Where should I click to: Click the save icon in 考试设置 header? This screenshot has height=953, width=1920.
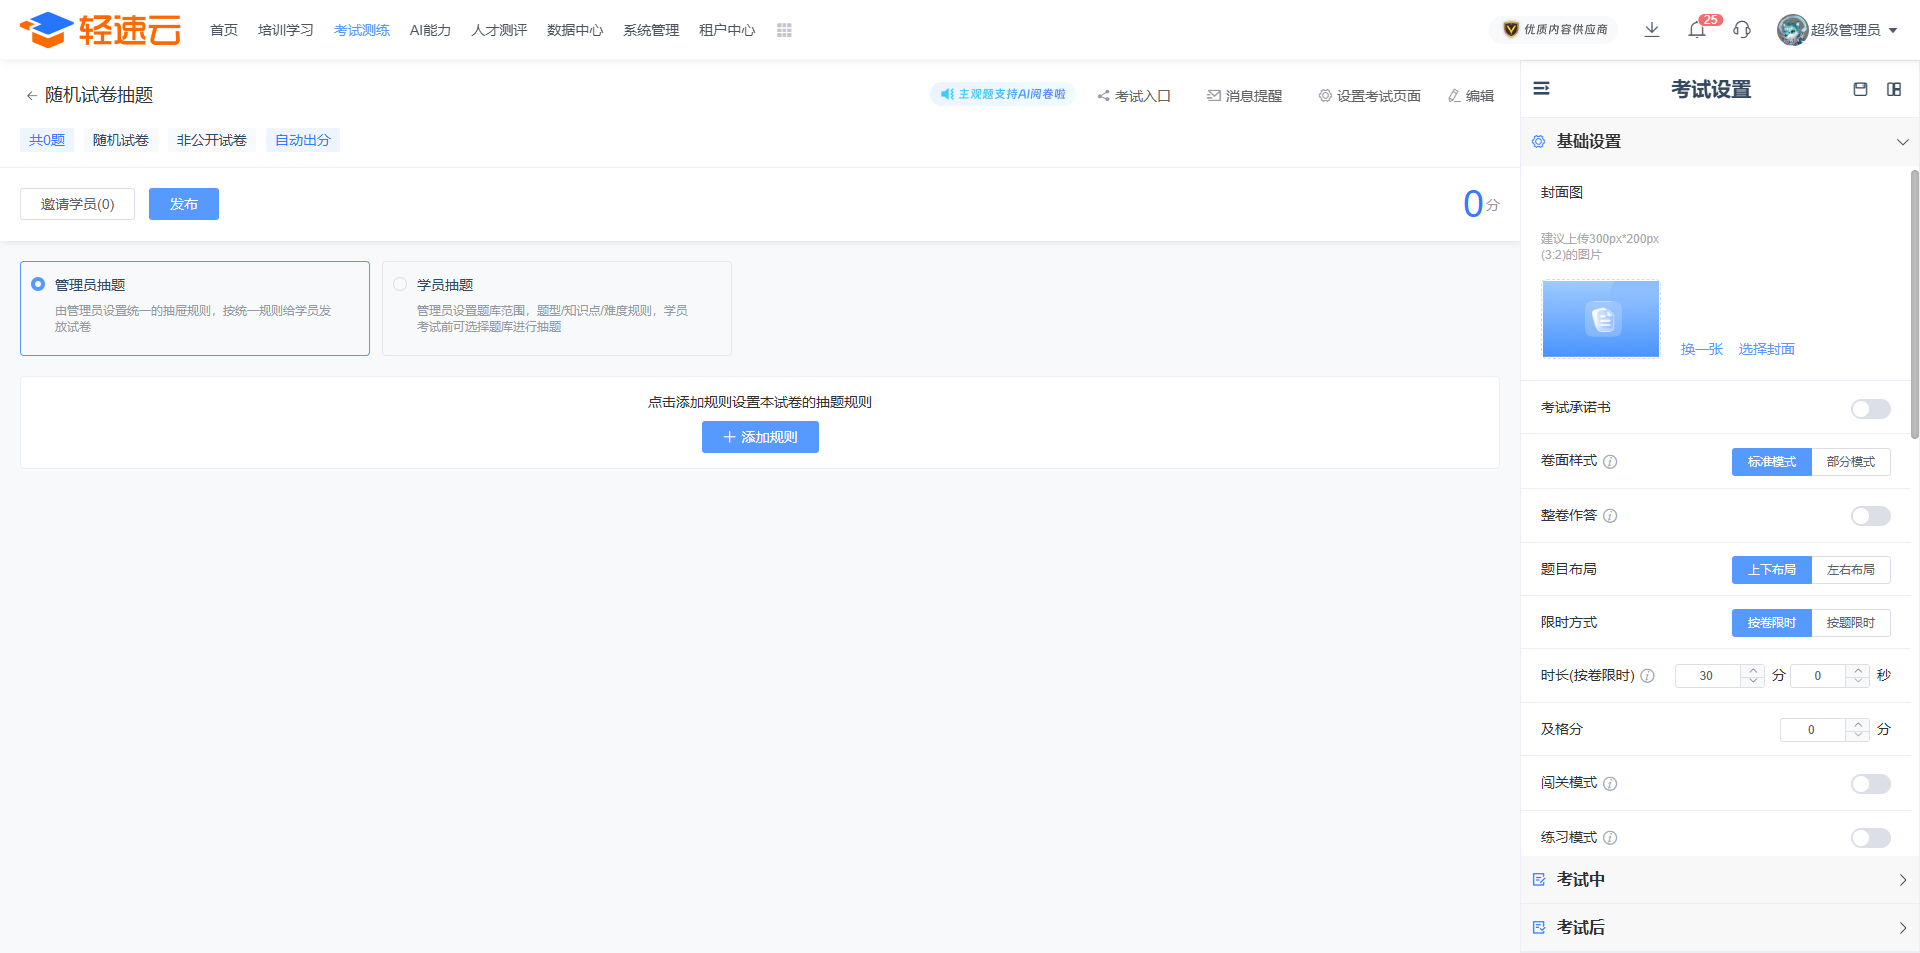pyautogui.click(x=1860, y=89)
